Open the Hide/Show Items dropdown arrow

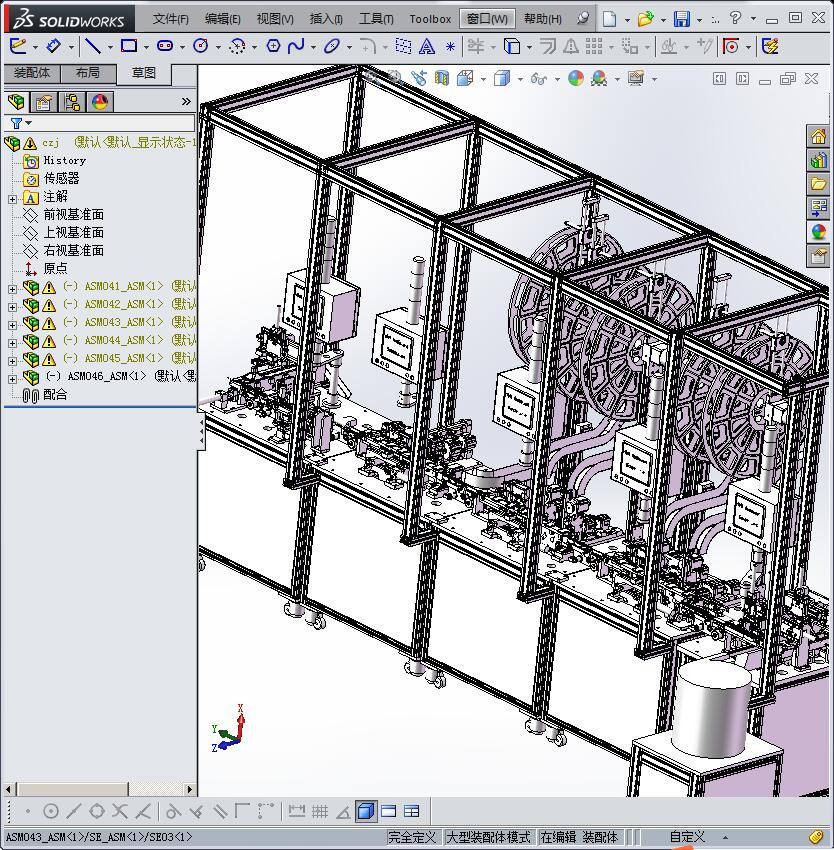[557, 80]
